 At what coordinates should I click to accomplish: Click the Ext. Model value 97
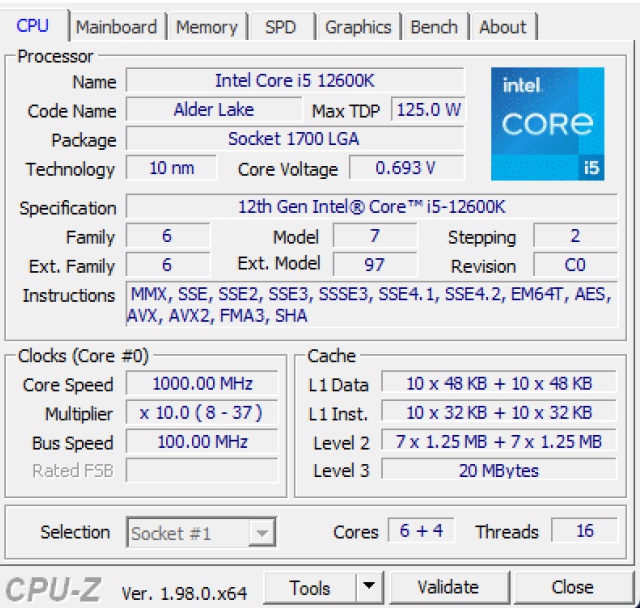coord(375,265)
